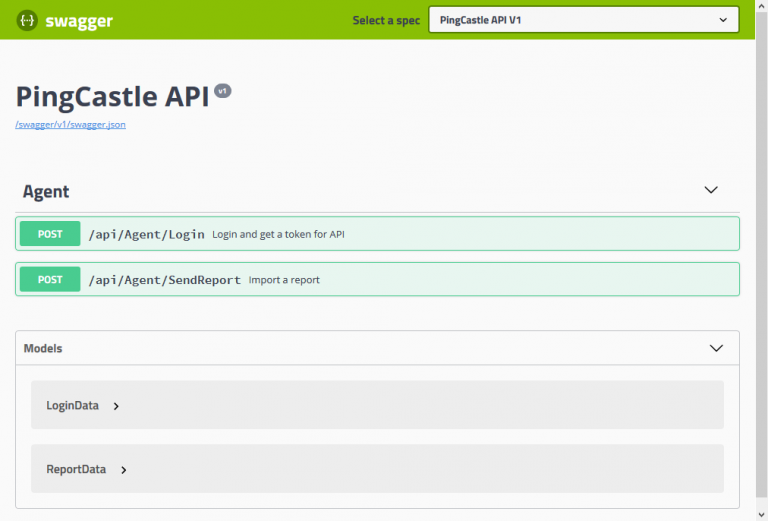Click the 'Import a report' description

pos(284,280)
